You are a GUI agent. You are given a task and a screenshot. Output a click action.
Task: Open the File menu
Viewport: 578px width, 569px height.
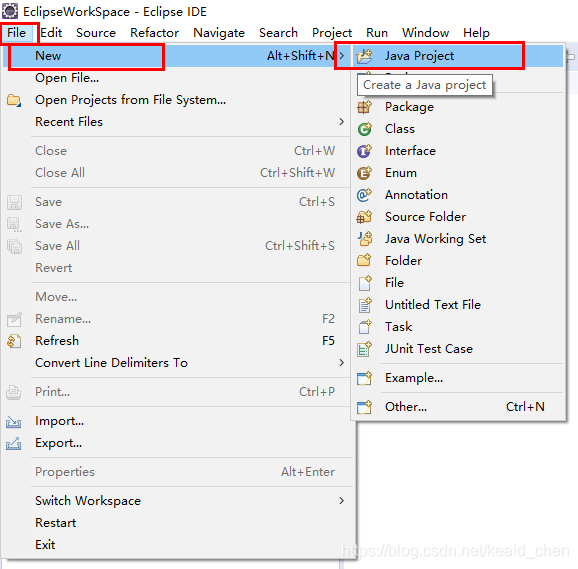click(x=17, y=33)
